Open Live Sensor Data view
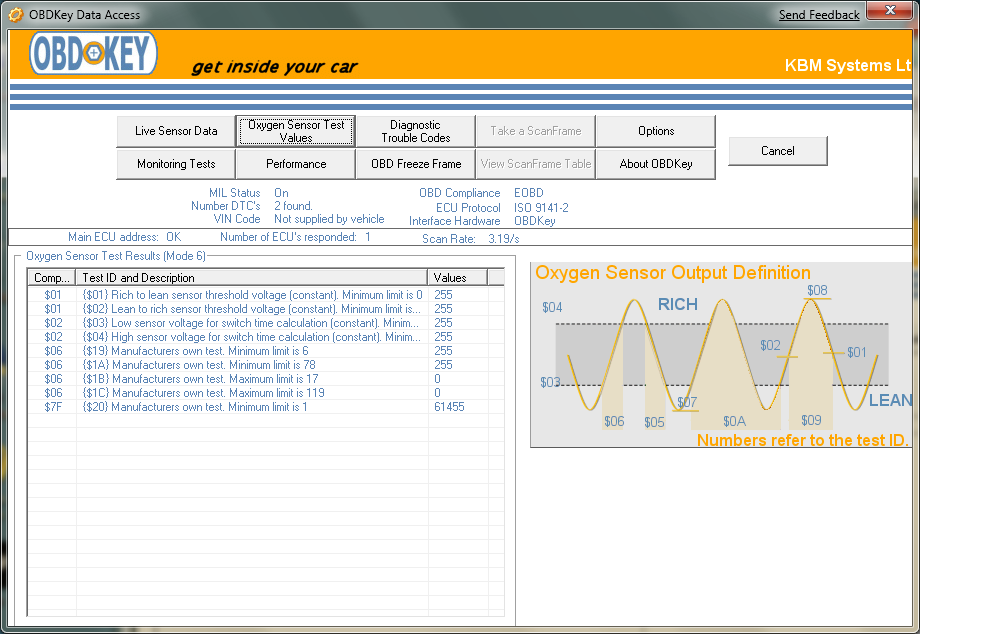The height and width of the screenshot is (634, 1008). tap(176, 131)
